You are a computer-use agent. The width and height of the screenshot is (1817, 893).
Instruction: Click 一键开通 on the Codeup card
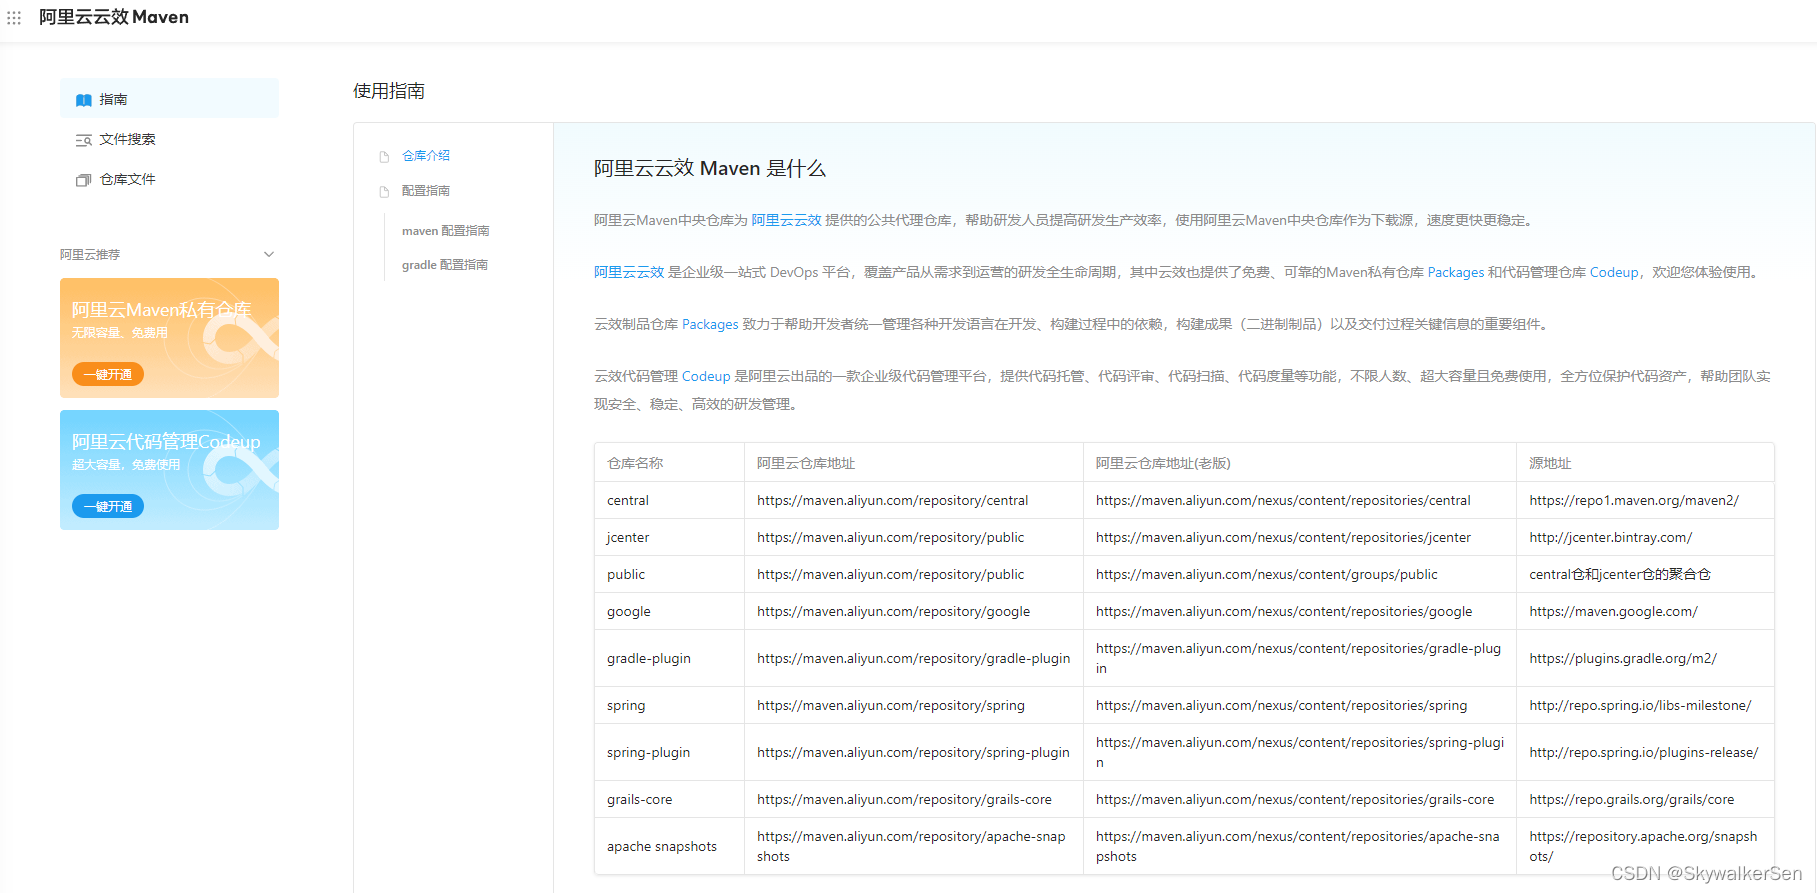[x=108, y=506]
